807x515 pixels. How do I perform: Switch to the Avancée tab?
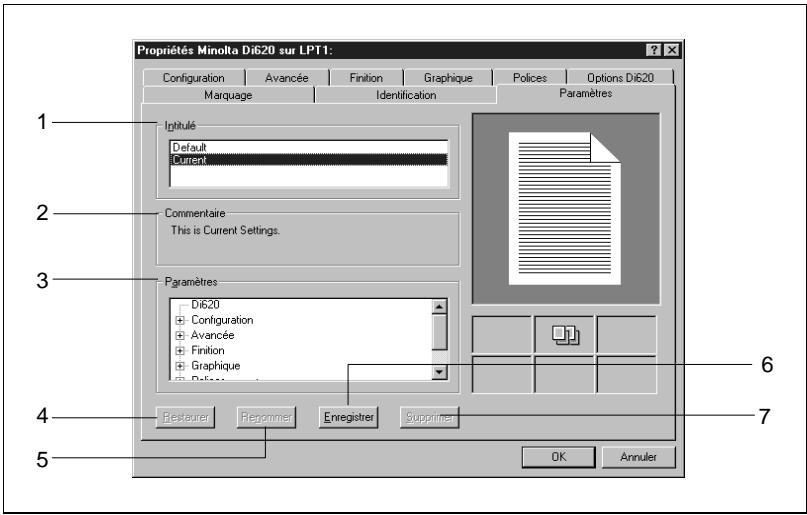click(x=286, y=78)
